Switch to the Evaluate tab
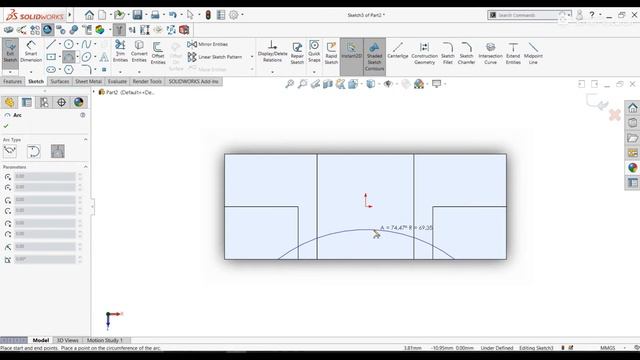Viewport: 640px width, 360px height. click(x=117, y=82)
